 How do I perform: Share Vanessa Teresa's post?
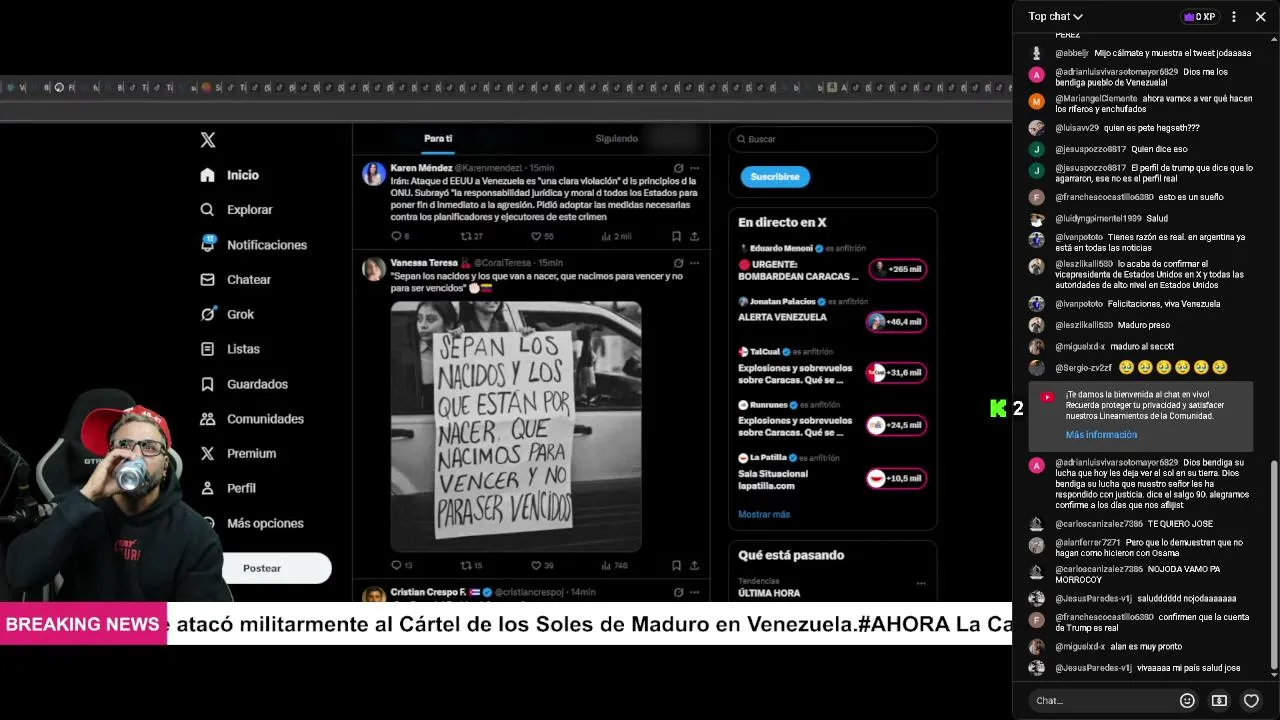tap(695, 565)
